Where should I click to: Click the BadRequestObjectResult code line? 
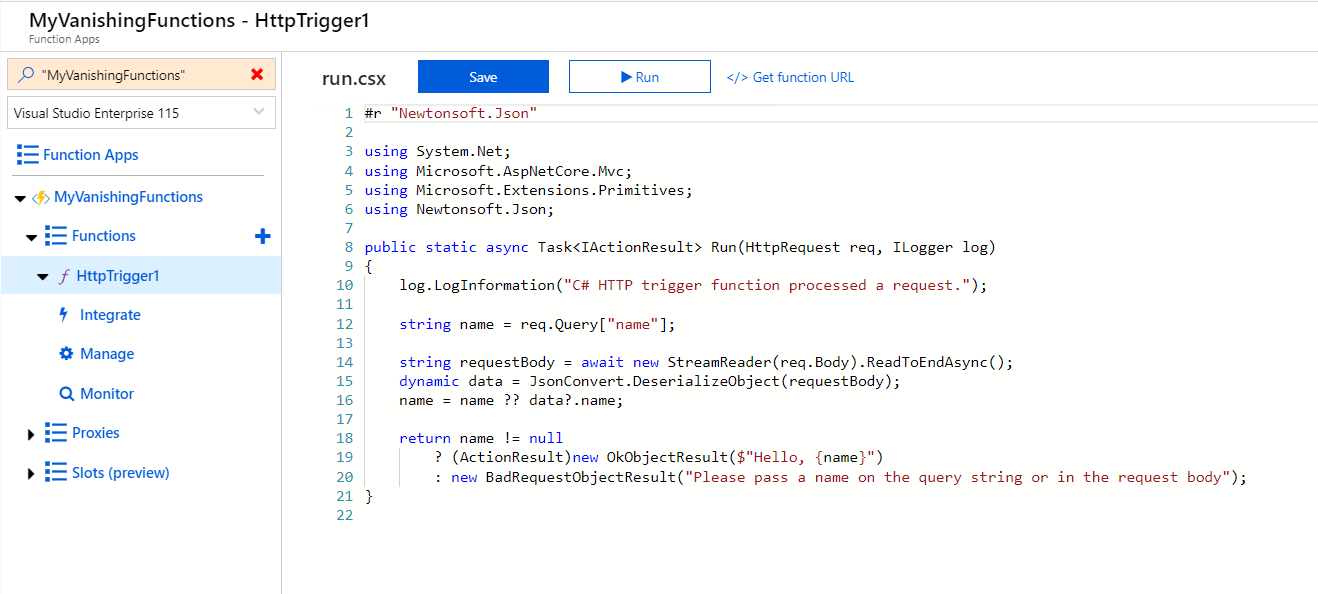(841, 477)
